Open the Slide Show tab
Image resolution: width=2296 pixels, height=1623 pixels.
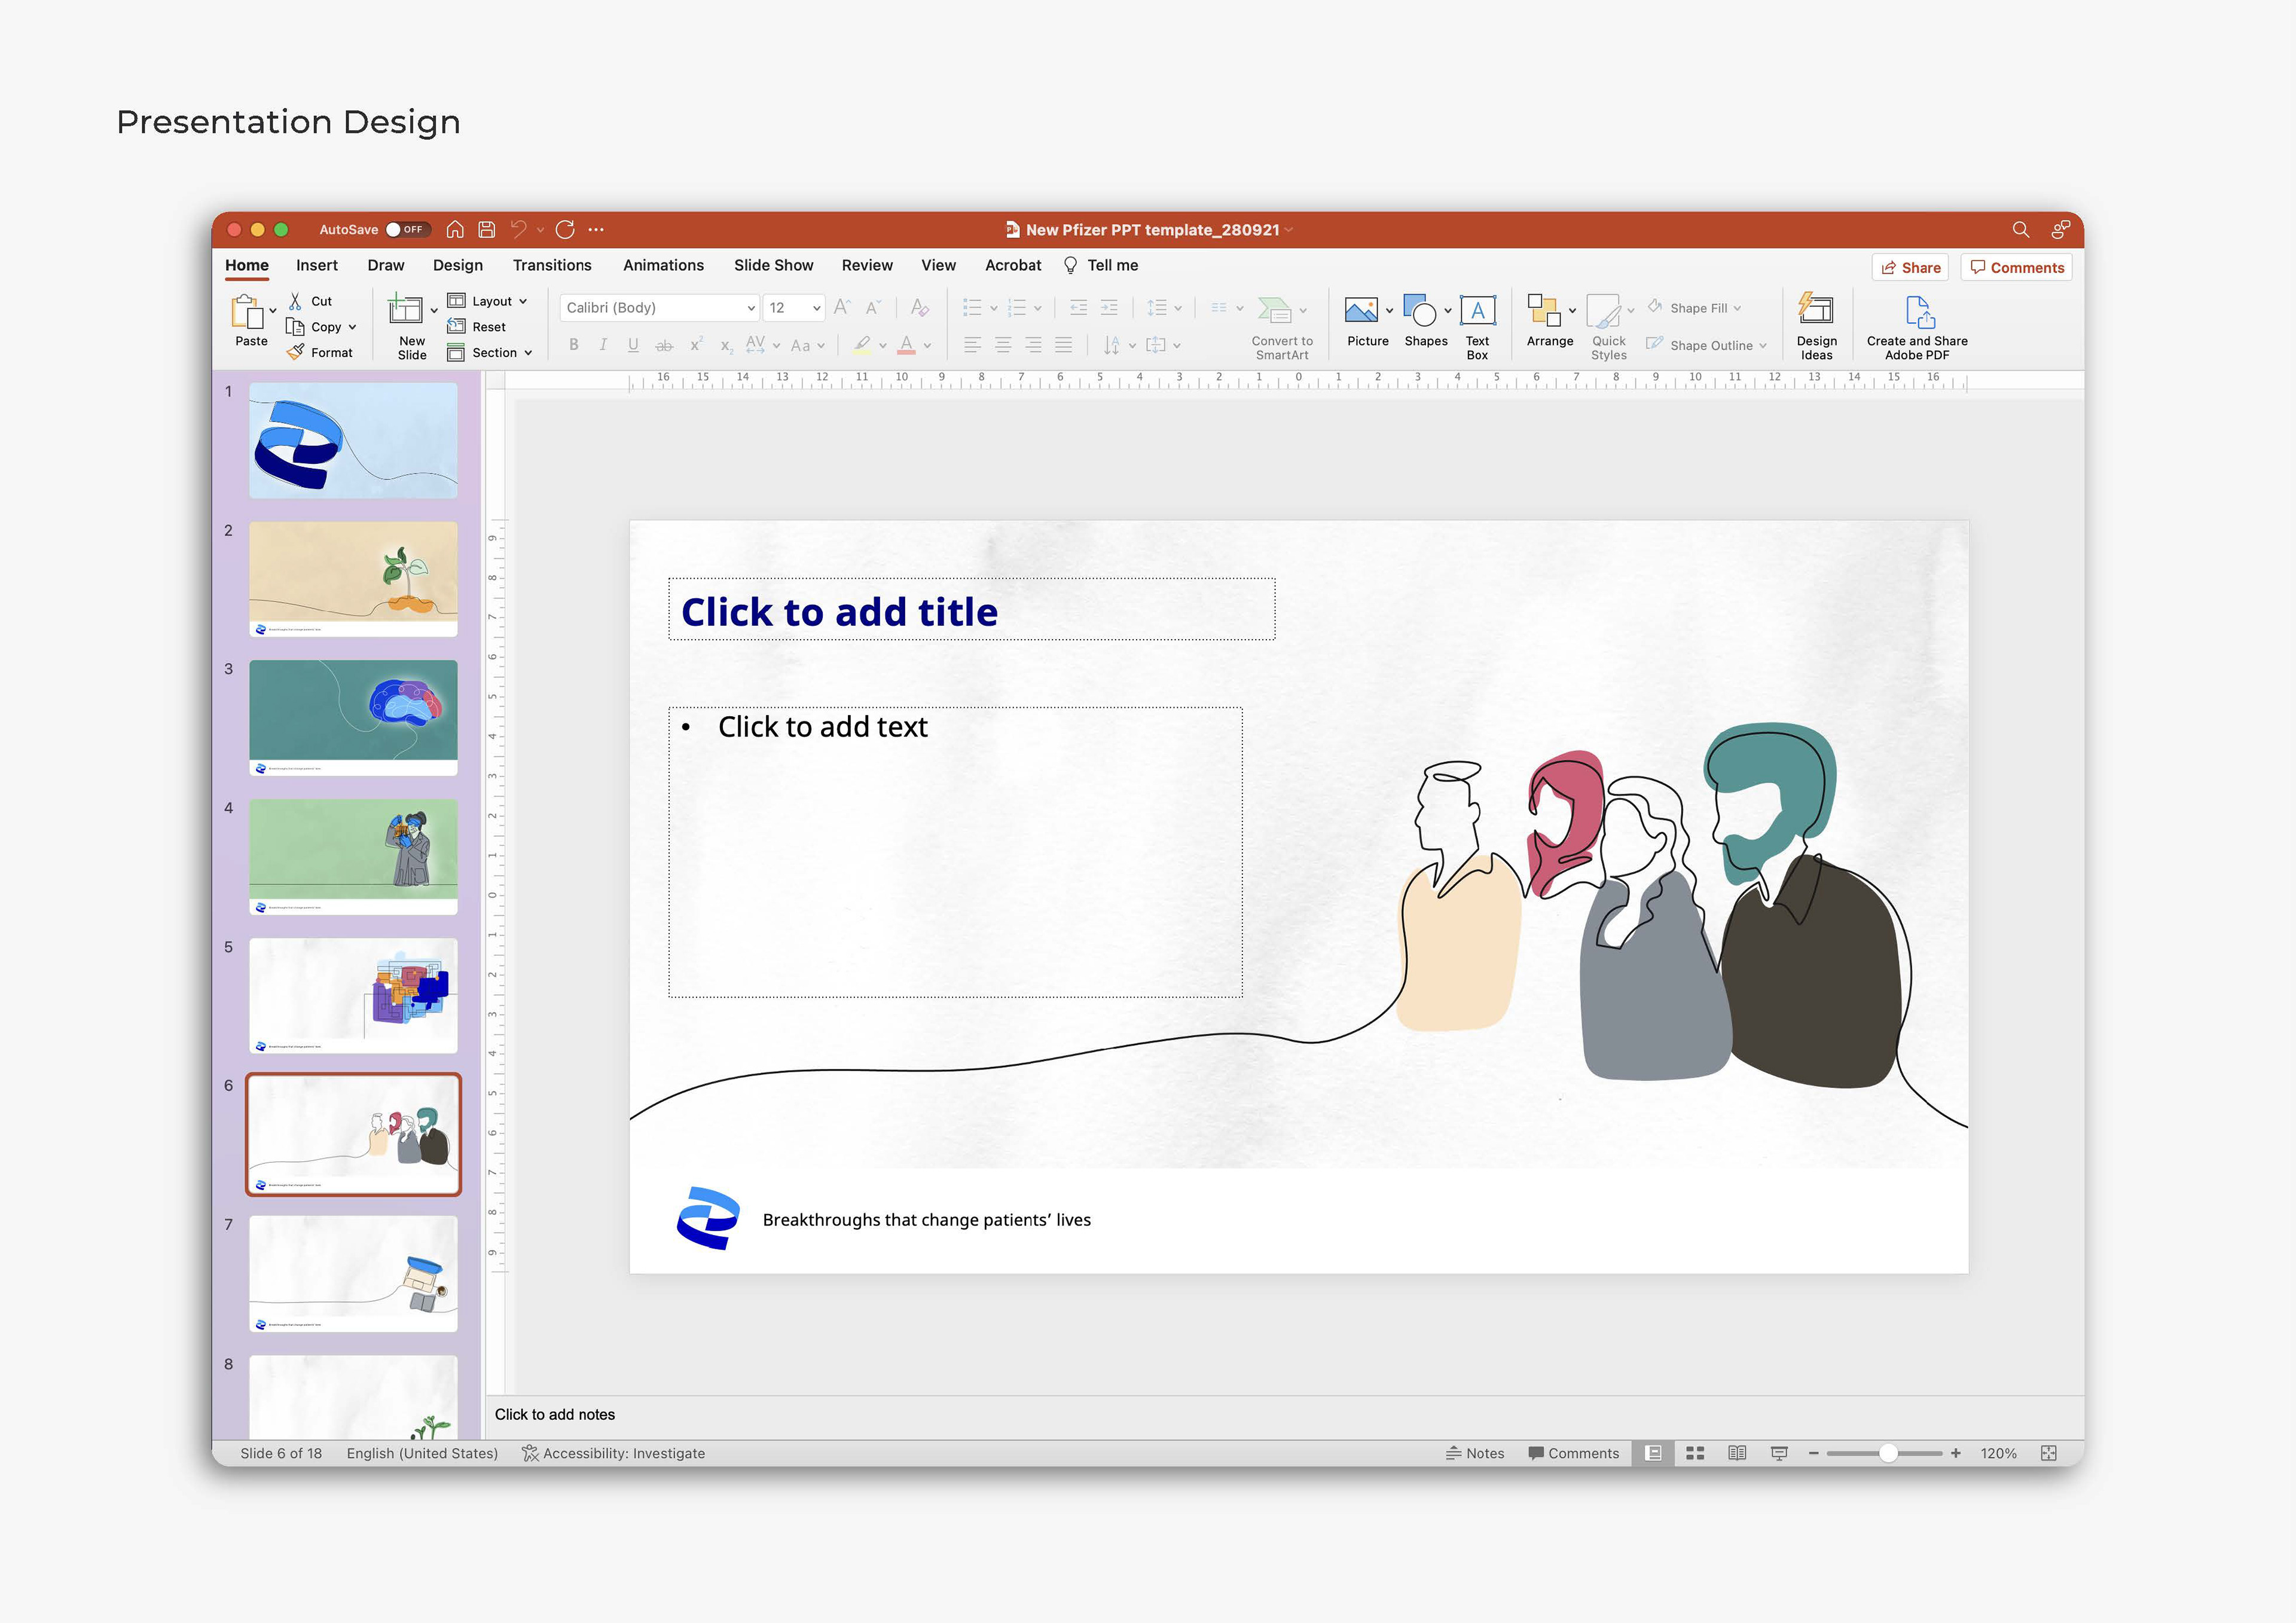tap(773, 265)
